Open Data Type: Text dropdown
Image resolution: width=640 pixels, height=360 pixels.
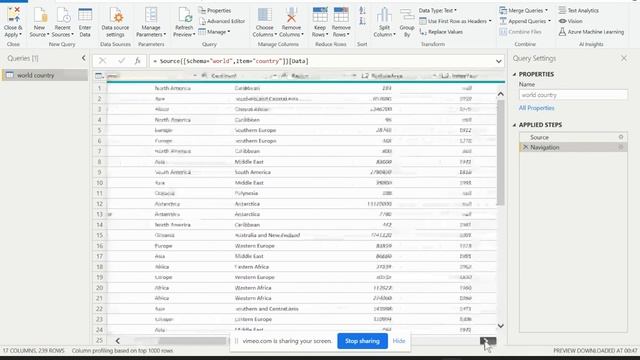[438, 10]
